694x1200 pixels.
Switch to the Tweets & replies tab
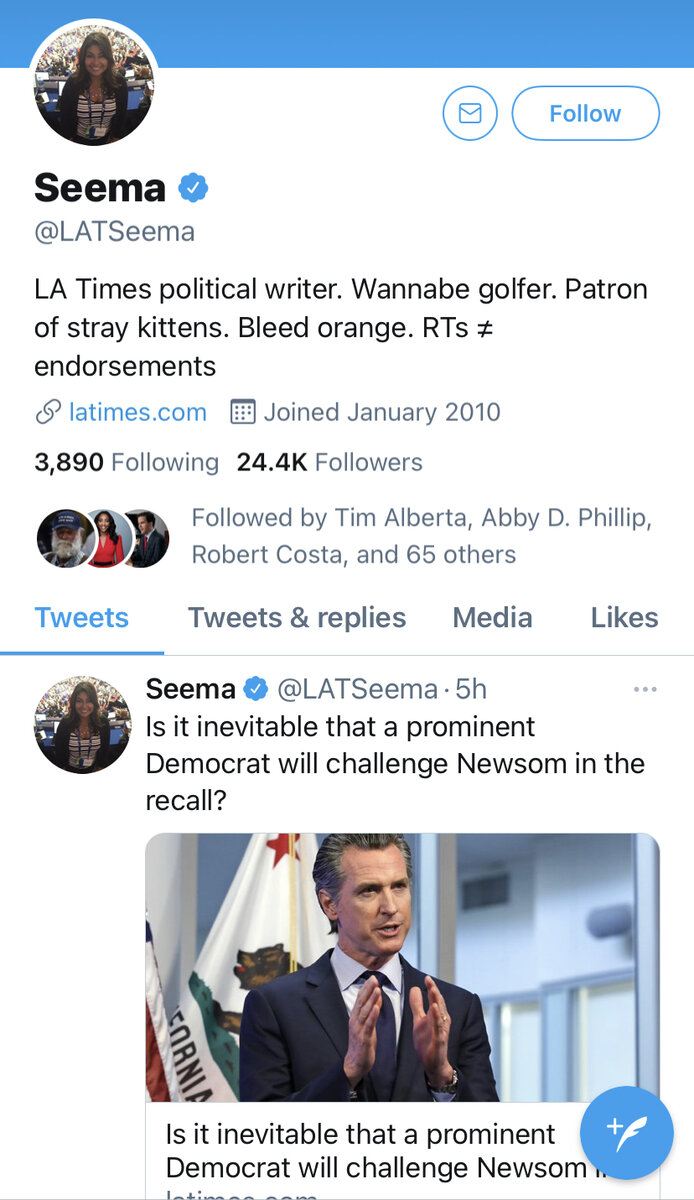pyautogui.click(x=297, y=618)
